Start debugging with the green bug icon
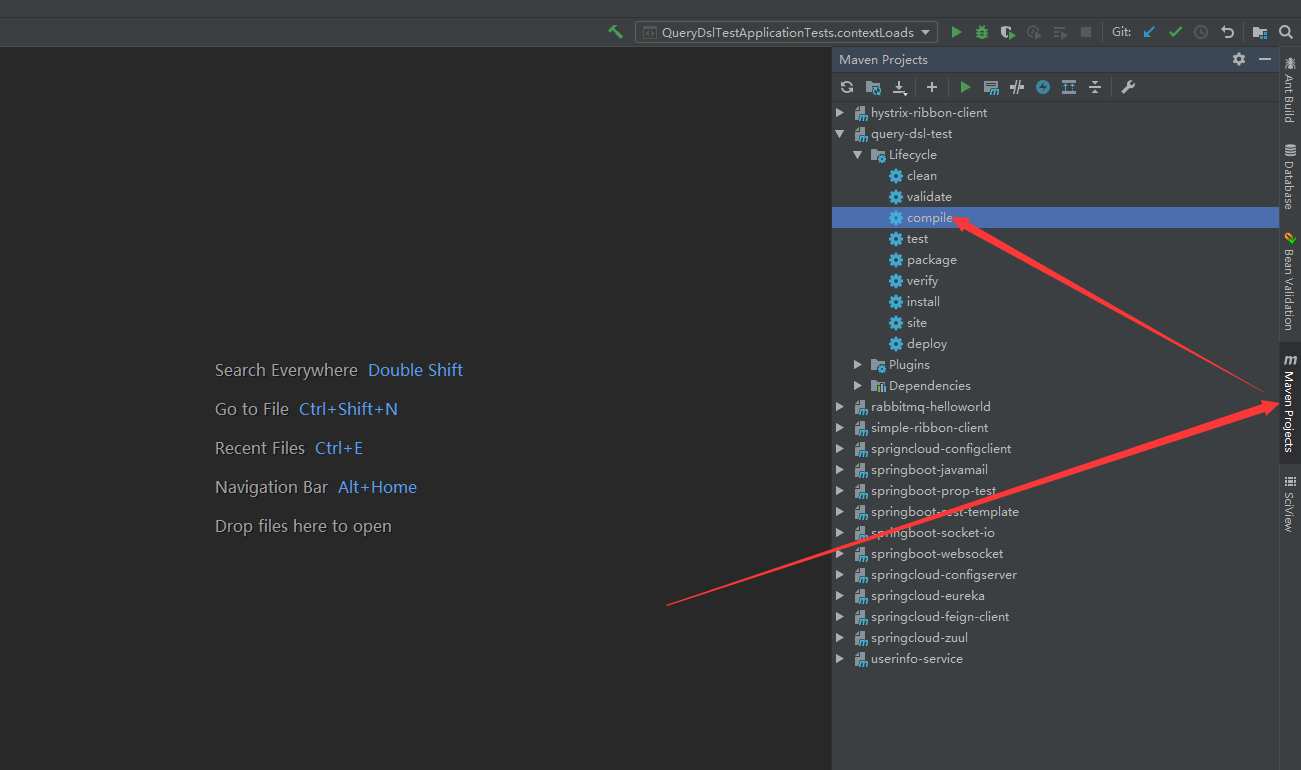The height and width of the screenshot is (770, 1301). 982,32
